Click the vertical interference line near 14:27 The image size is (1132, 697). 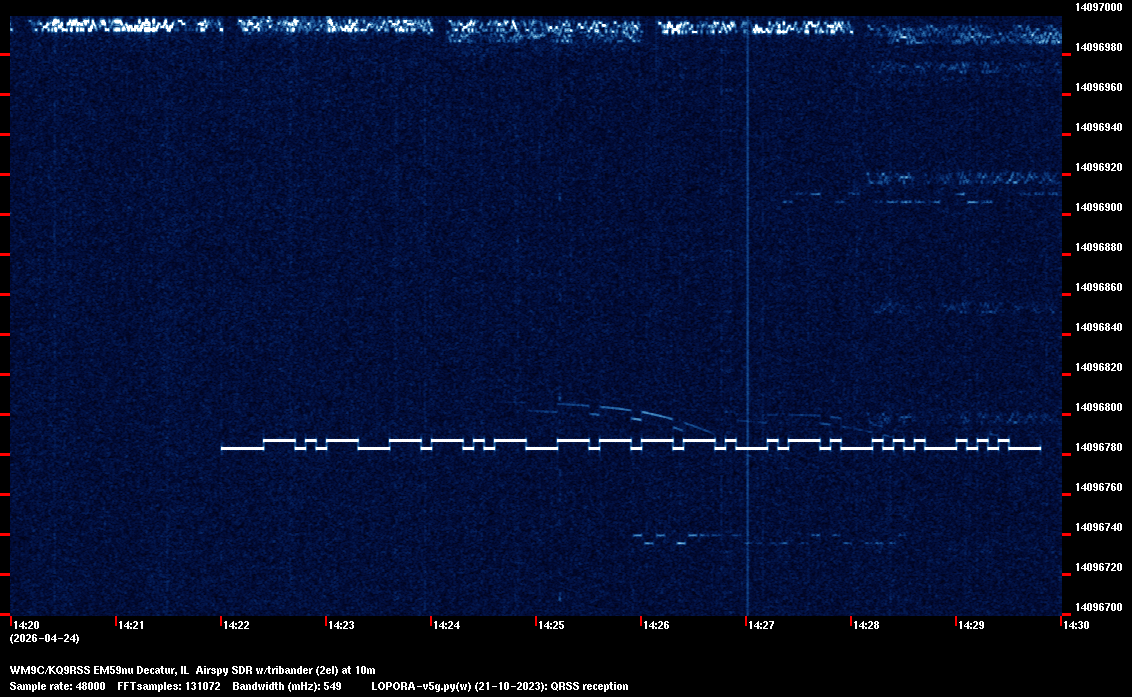(747, 300)
